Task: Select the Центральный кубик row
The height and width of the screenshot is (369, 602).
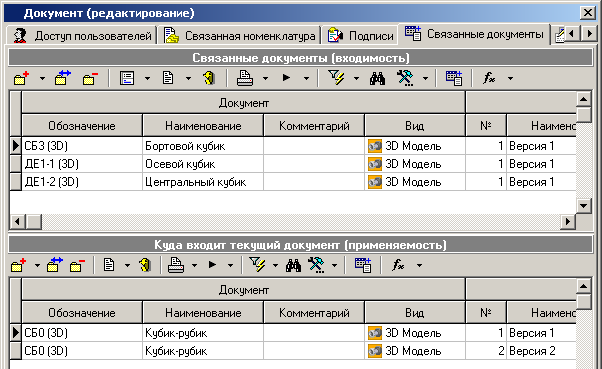Action: [293, 182]
